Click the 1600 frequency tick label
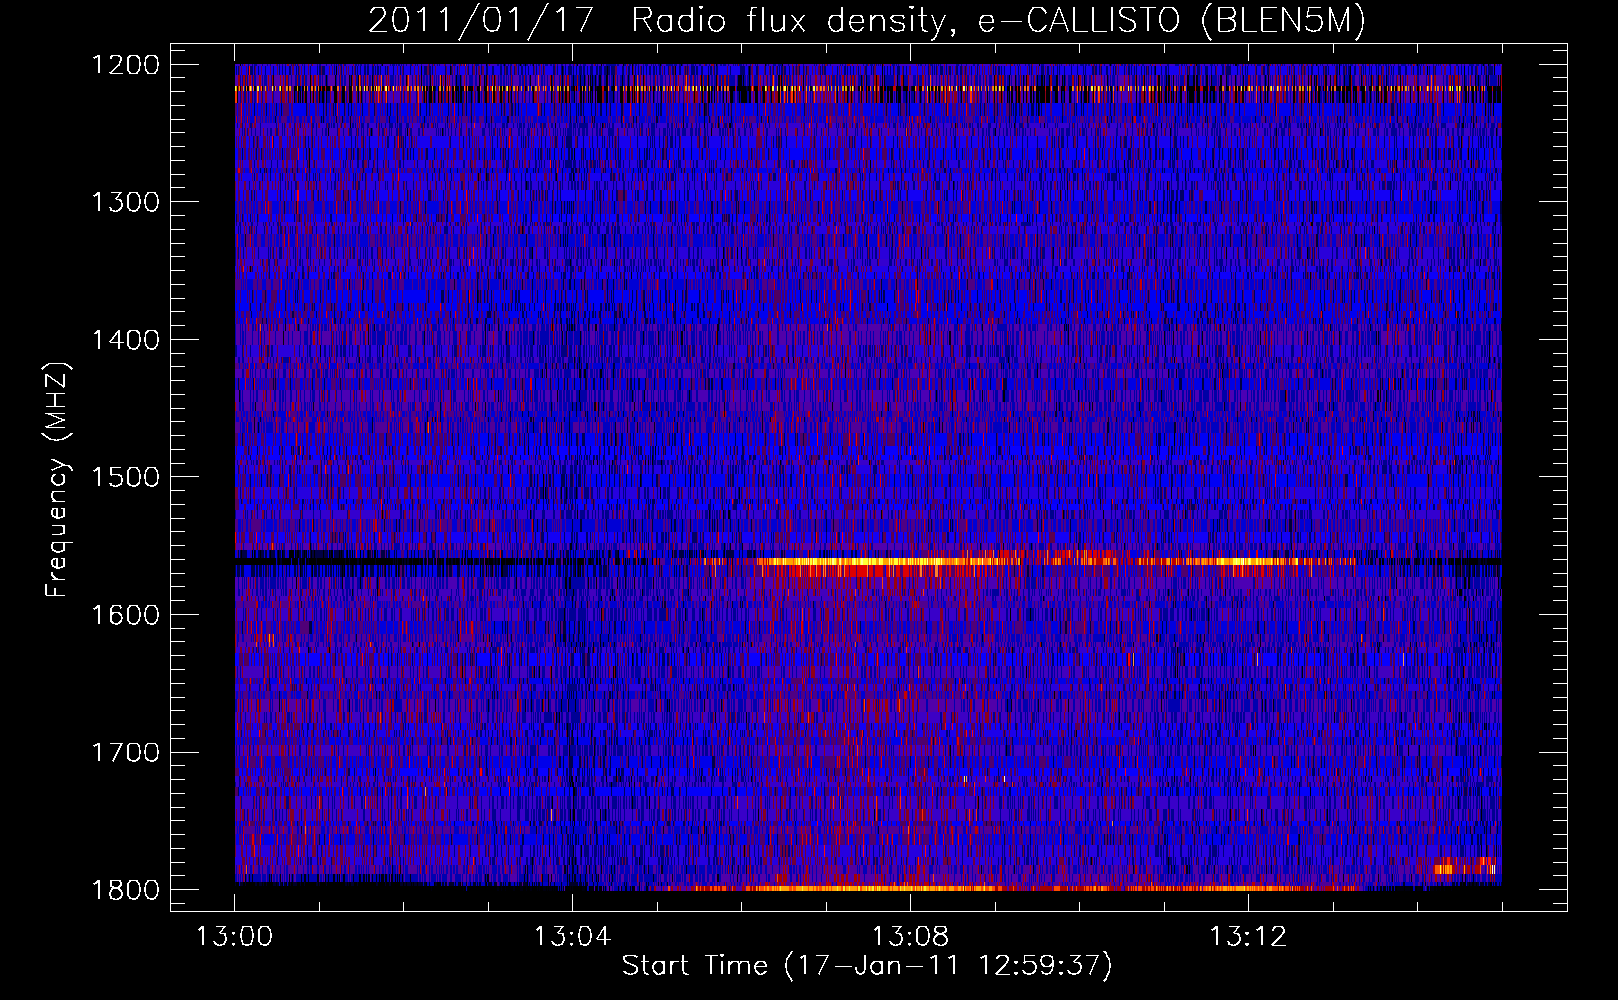Viewport: 1618px width, 1000px height. click(x=125, y=615)
